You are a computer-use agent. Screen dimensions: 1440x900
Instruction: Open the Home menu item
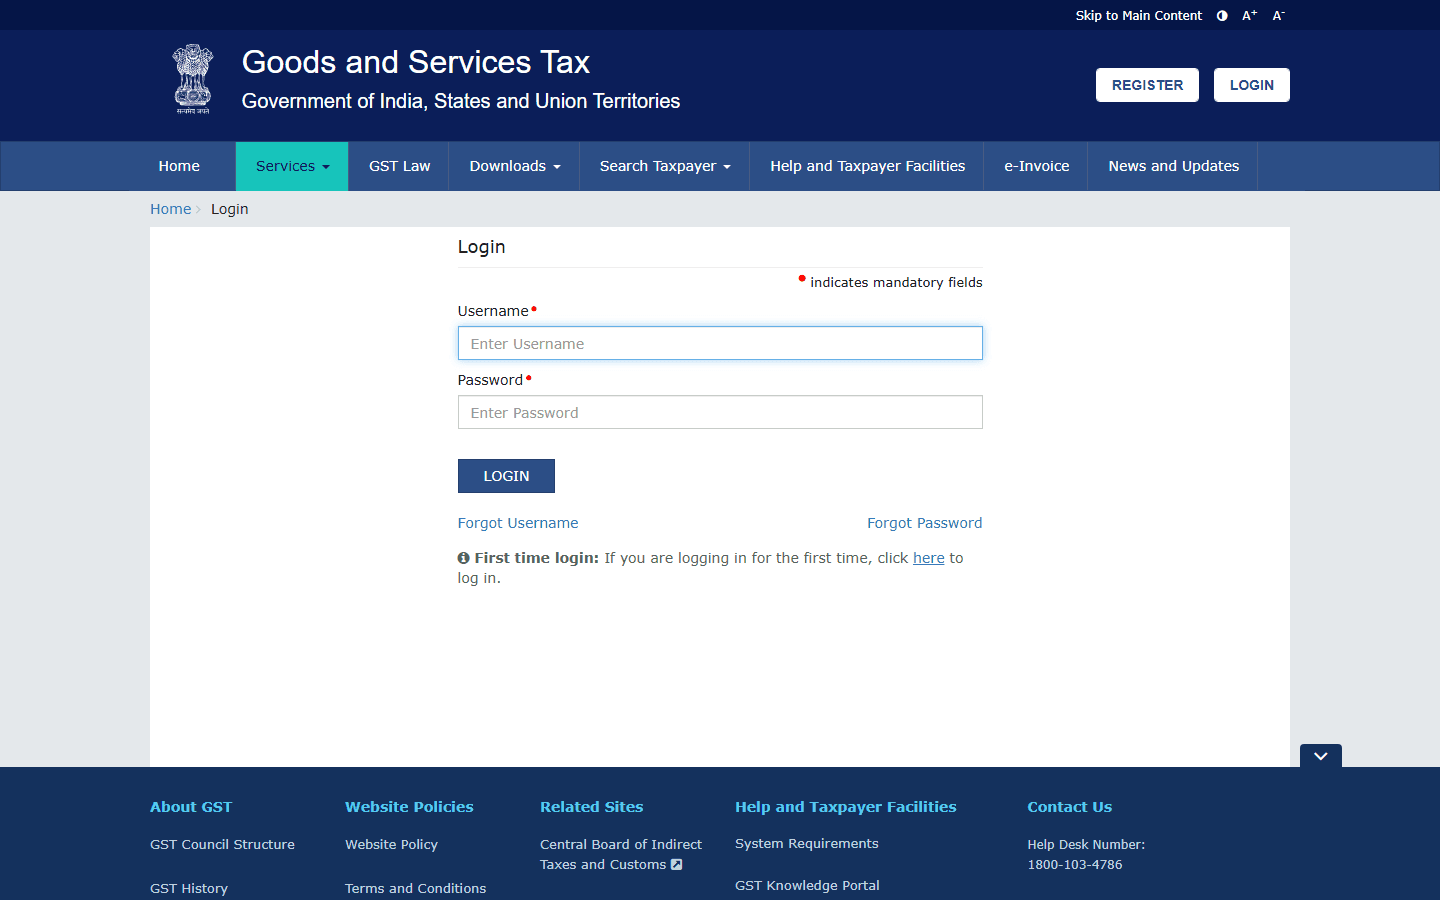coord(179,166)
